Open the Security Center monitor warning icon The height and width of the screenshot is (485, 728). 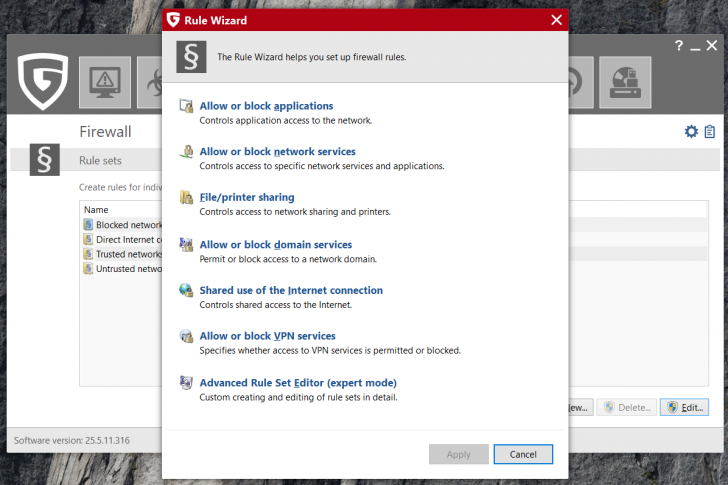pos(105,82)
